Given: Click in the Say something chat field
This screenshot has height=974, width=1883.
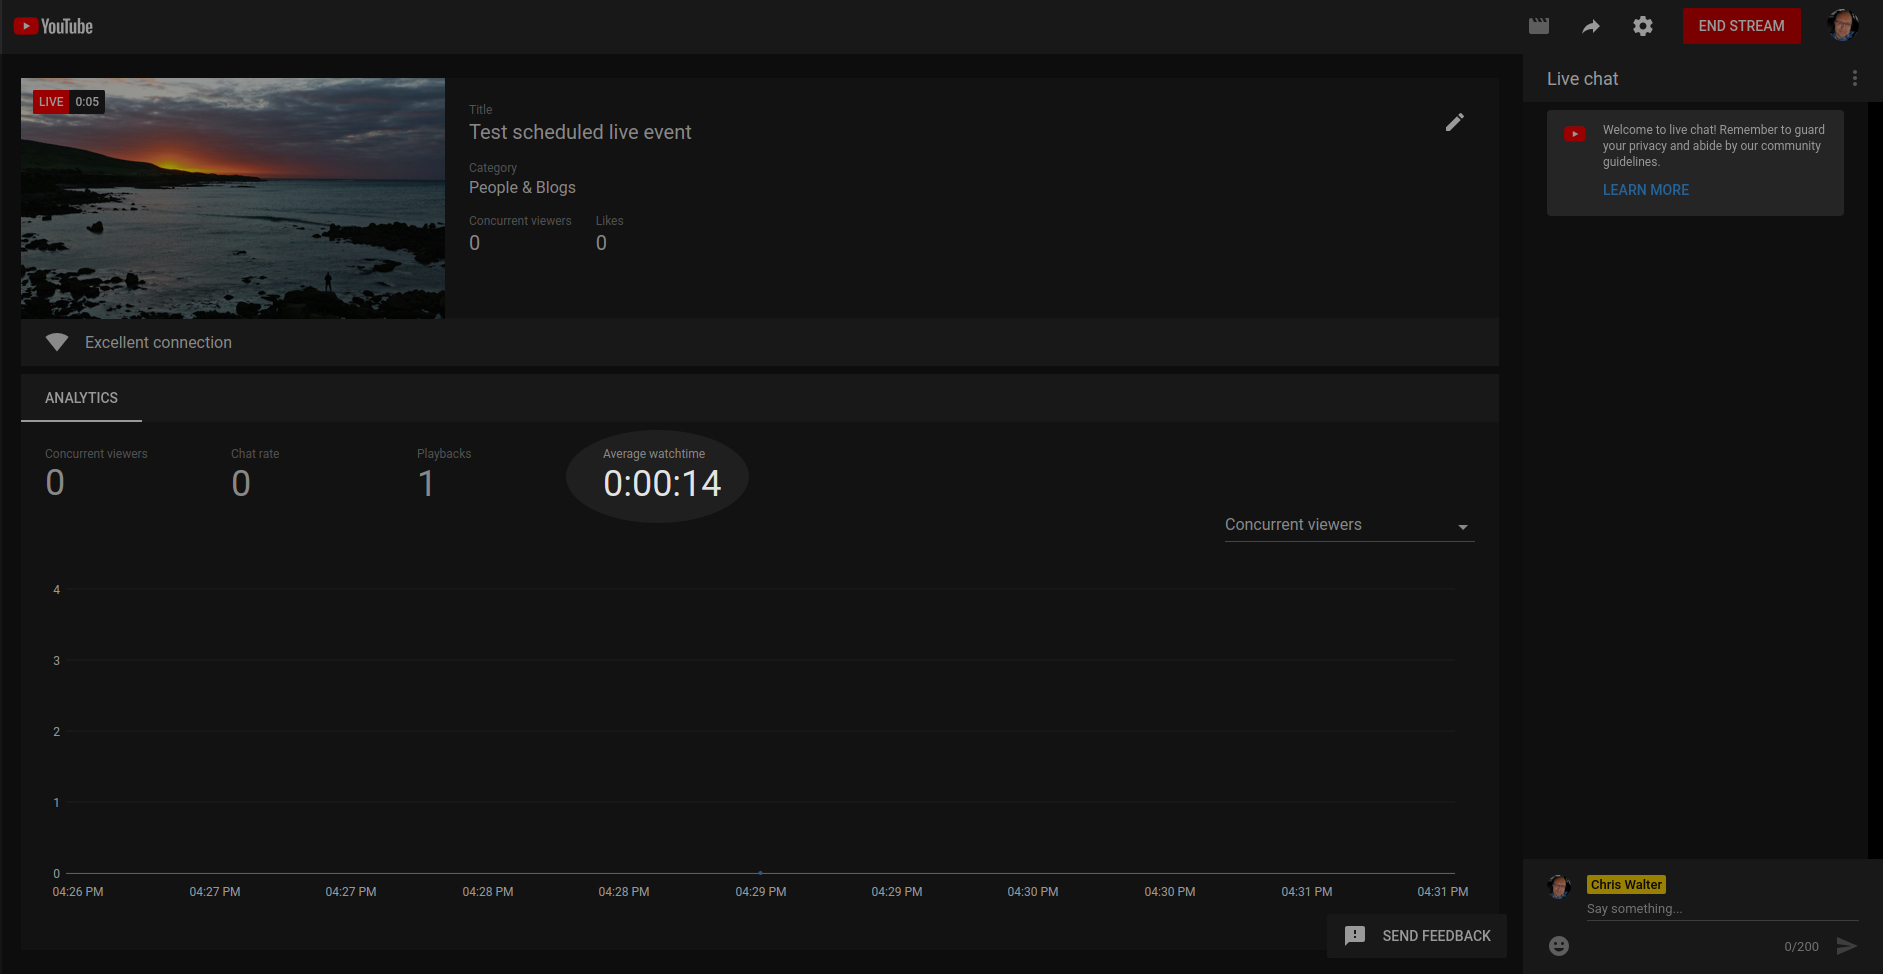Looking at the screenshot, I should (x=1720, y=909).
